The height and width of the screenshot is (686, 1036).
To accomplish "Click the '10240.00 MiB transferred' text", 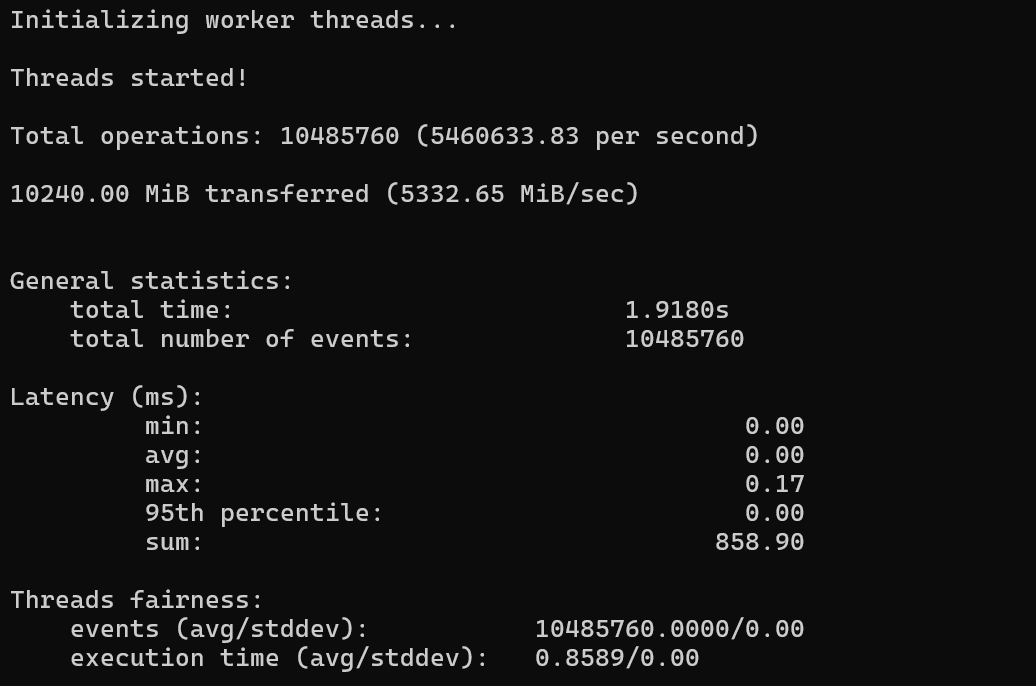I will pyautogui.click(x=190, y=194).
